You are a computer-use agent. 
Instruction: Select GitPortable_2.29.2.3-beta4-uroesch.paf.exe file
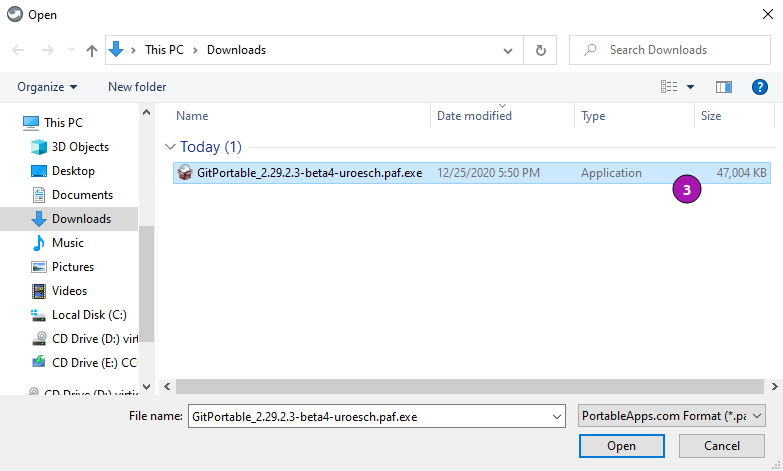click(471, 173)
